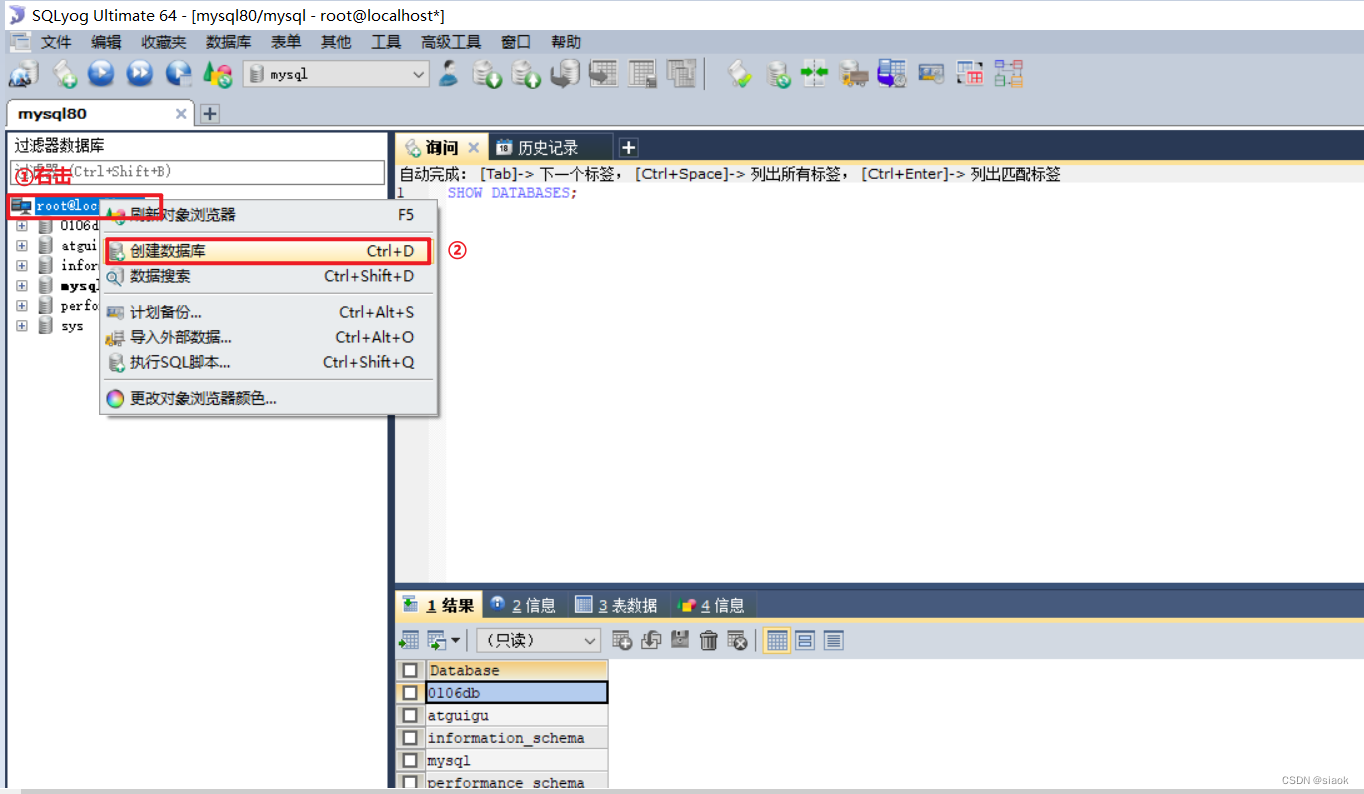The image size is (1364, 794).
Task: Expand the information_schema tree node
Action: (x=21, y=265)
